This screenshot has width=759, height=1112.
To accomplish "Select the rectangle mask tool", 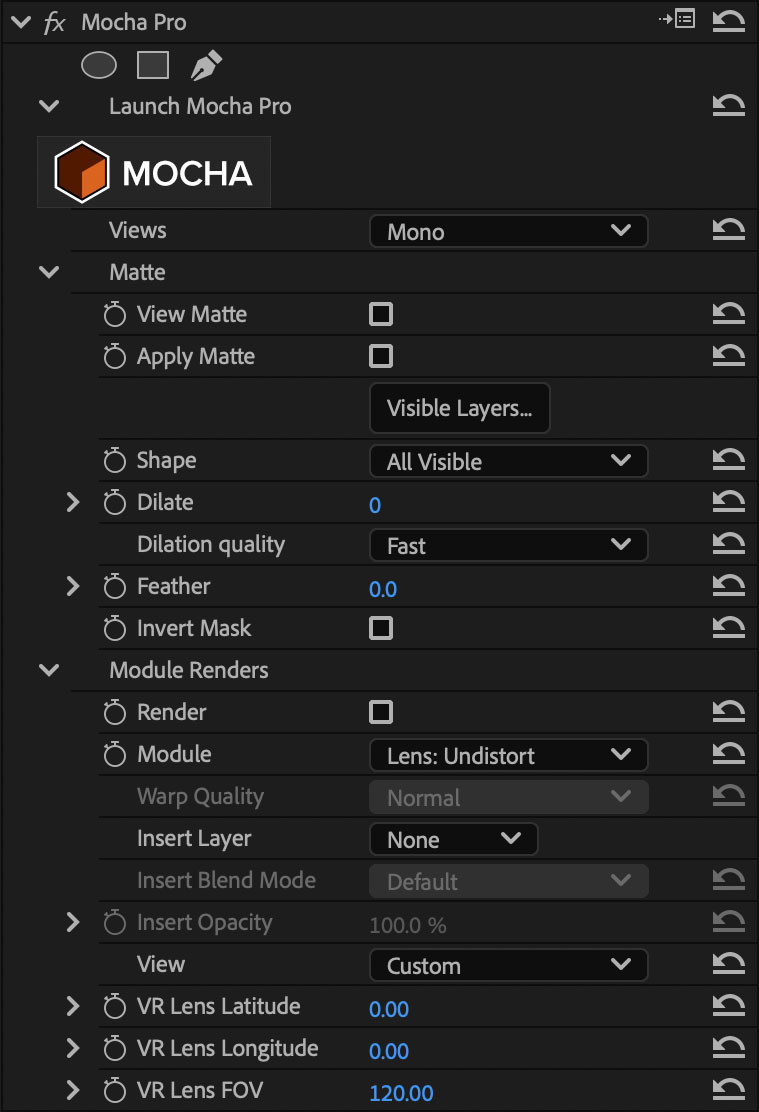I will pos(152,66).
